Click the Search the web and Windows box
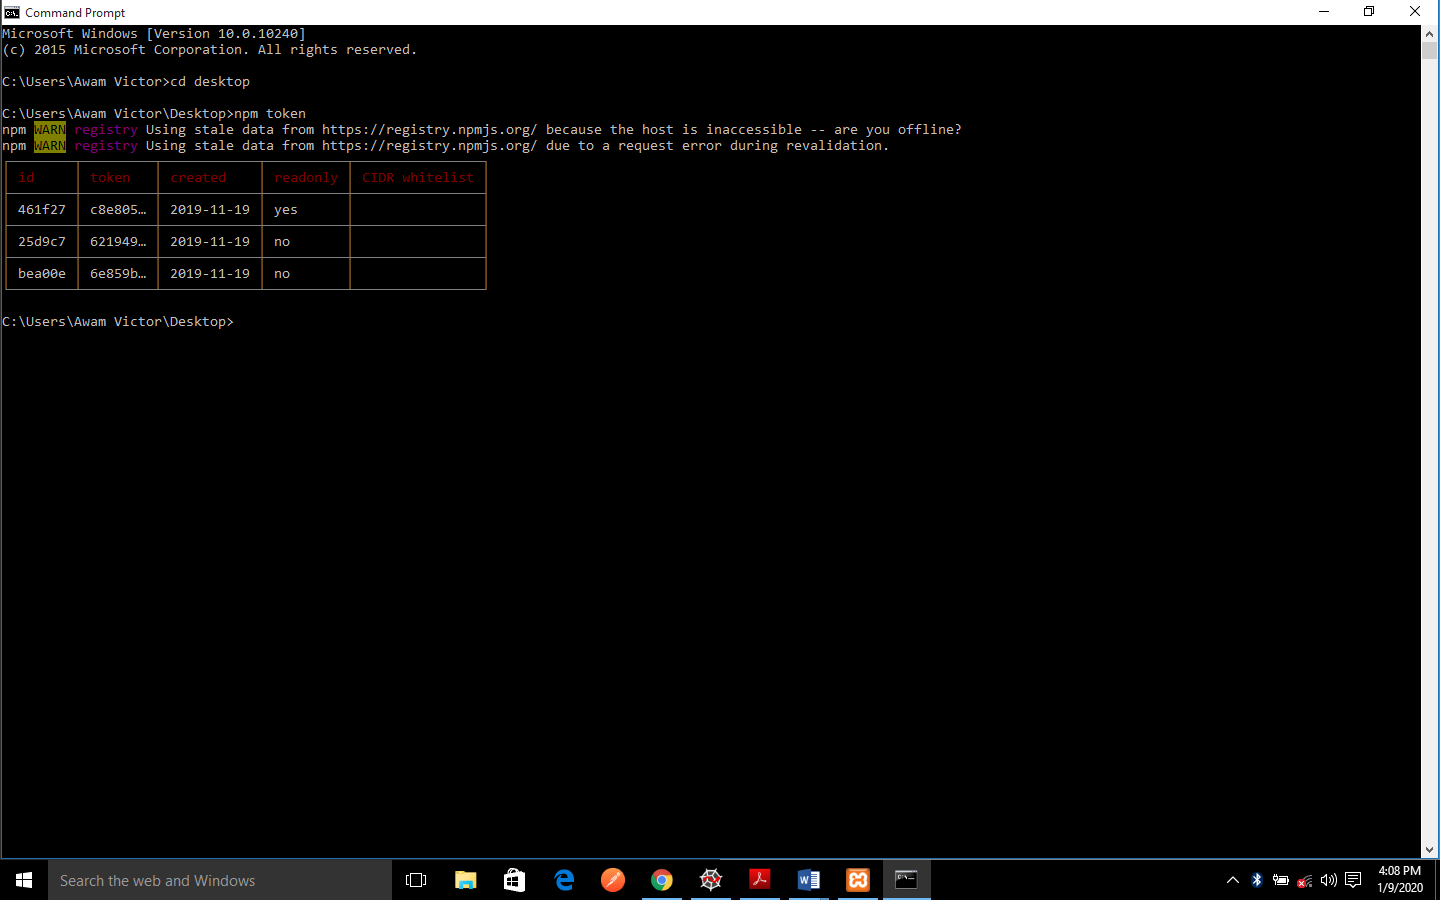The image size is (1440, 900). pos(220,880)
